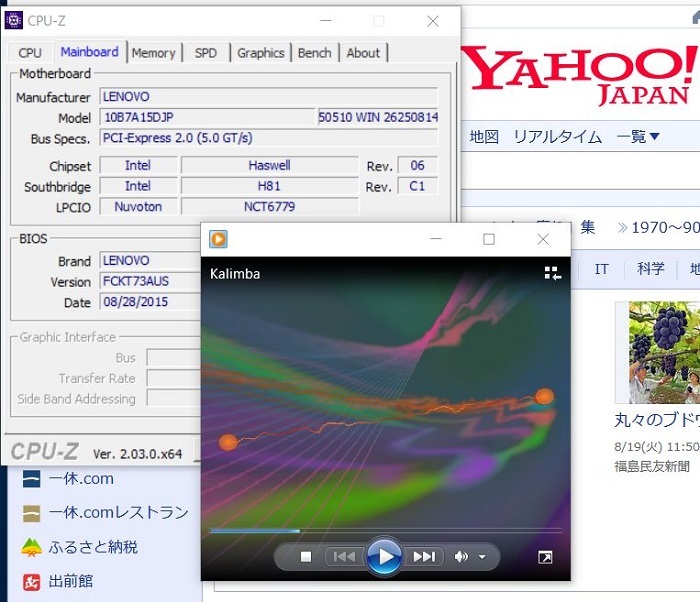This screenshot has height=602, width=700.
Task: Click the ふるさと納税 sidebar link
Action: click(93, 547)
